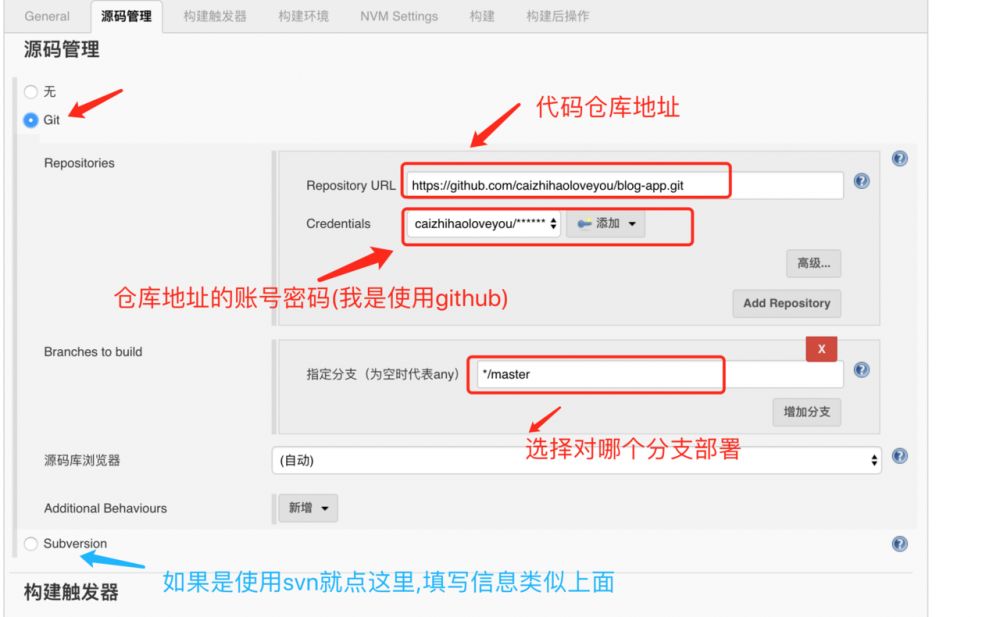Open the 构建触发器 tab
Screen dimensions: 1000x617
click(213, 16)
